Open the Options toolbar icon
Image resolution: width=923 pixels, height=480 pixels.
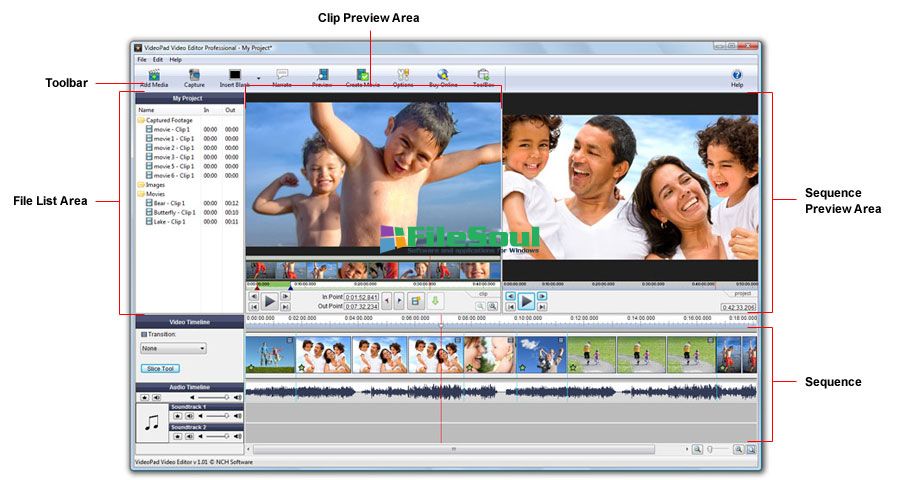(x=403, y=76)
